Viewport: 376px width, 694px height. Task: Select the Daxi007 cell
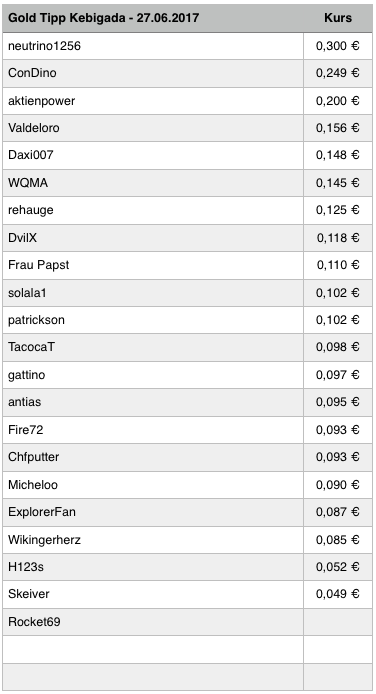point(153,155)
